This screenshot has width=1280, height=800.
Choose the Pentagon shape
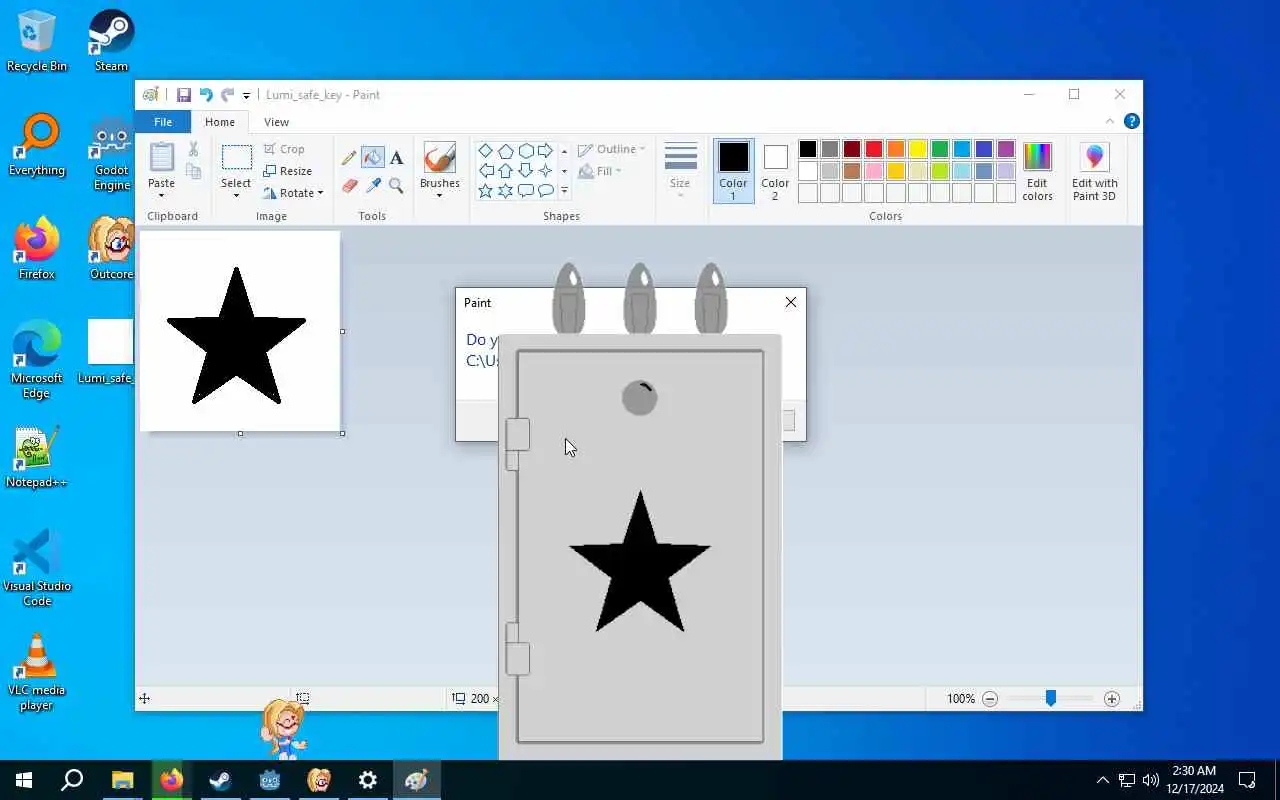(x=505, y=151)
